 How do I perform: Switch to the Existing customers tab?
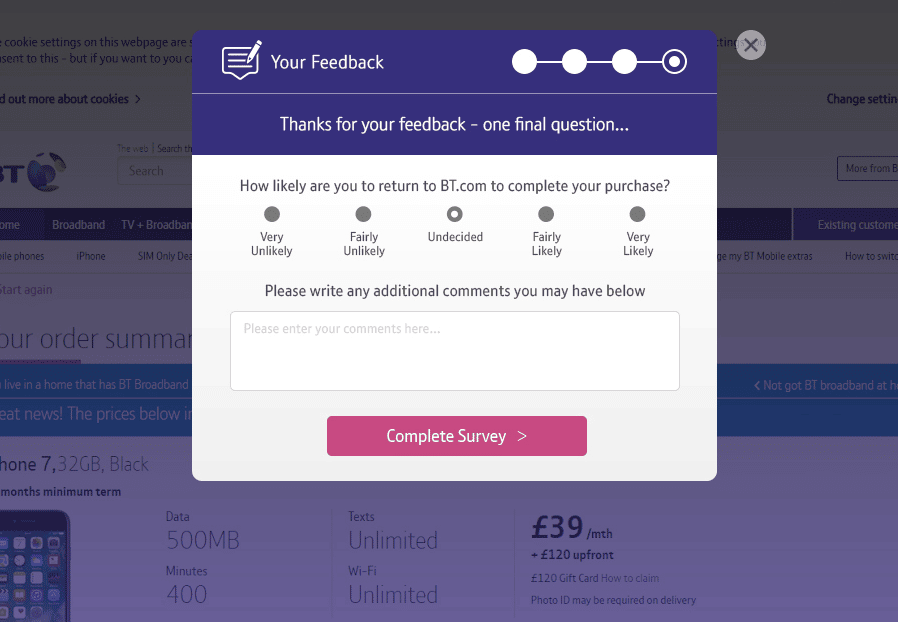(x=857, y=224)
